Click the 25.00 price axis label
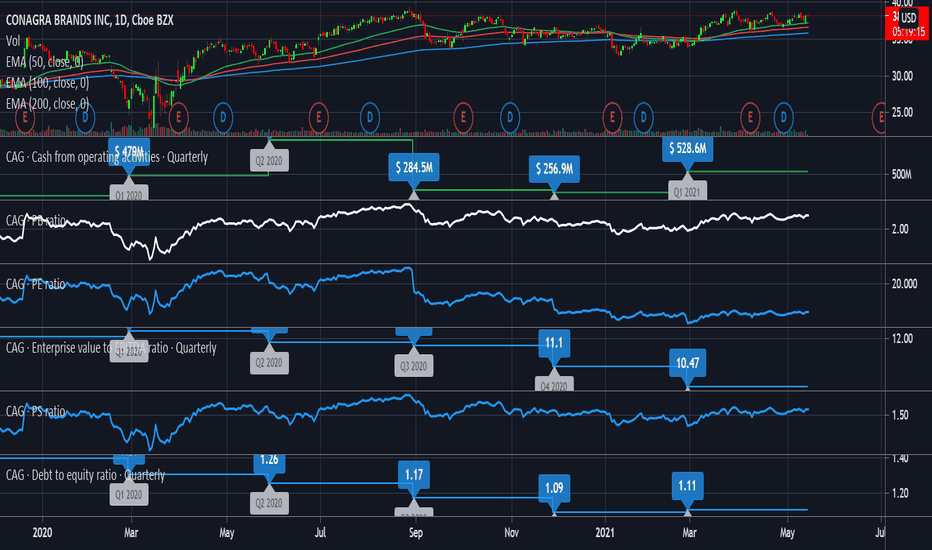932x550 pixels. click(x=901, y=112)
